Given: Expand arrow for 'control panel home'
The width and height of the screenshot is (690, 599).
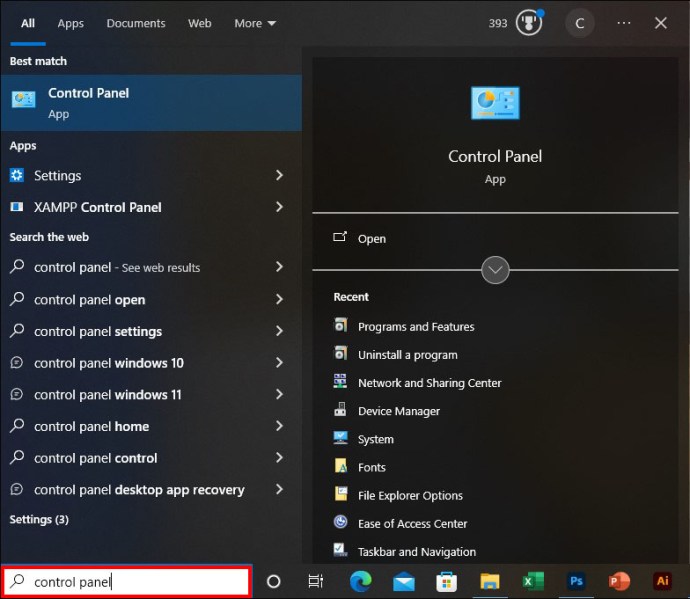Looking at the screenshot, I should (279, 426).
